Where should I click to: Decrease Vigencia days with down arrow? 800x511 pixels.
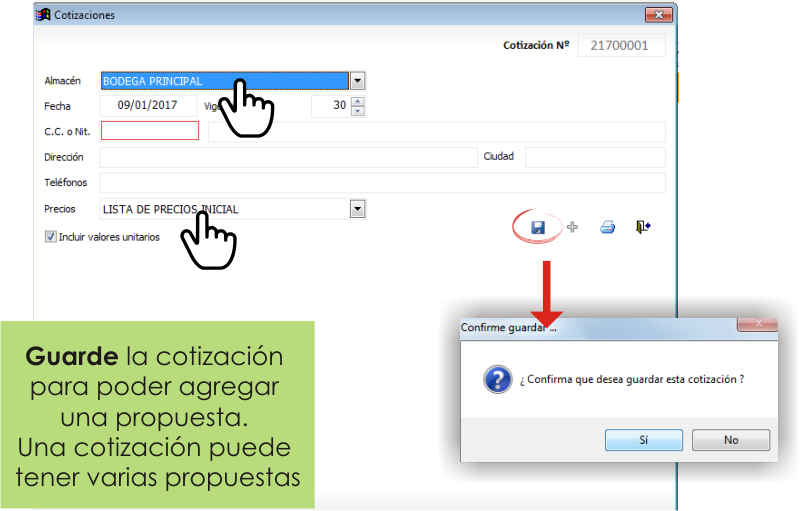(x=358, y=111)
